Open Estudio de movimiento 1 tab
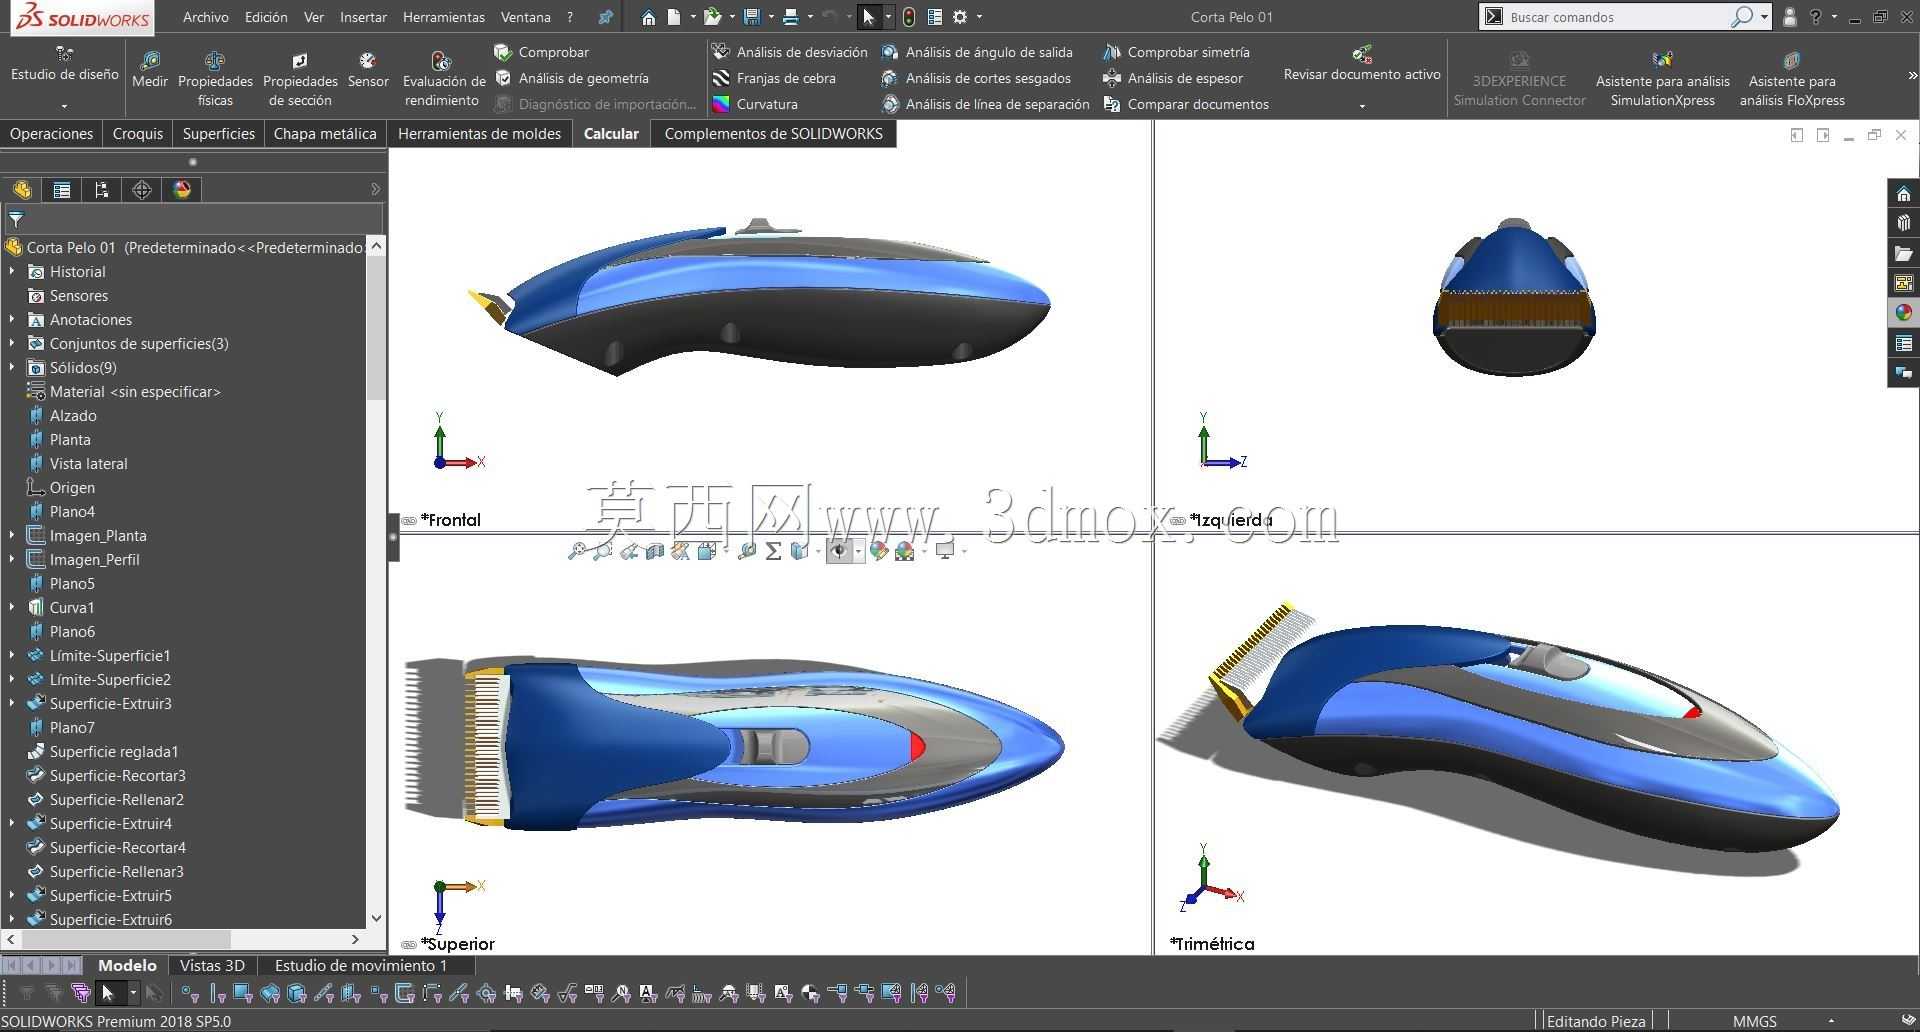The image size is (1920, 1032). click(361, 966)
